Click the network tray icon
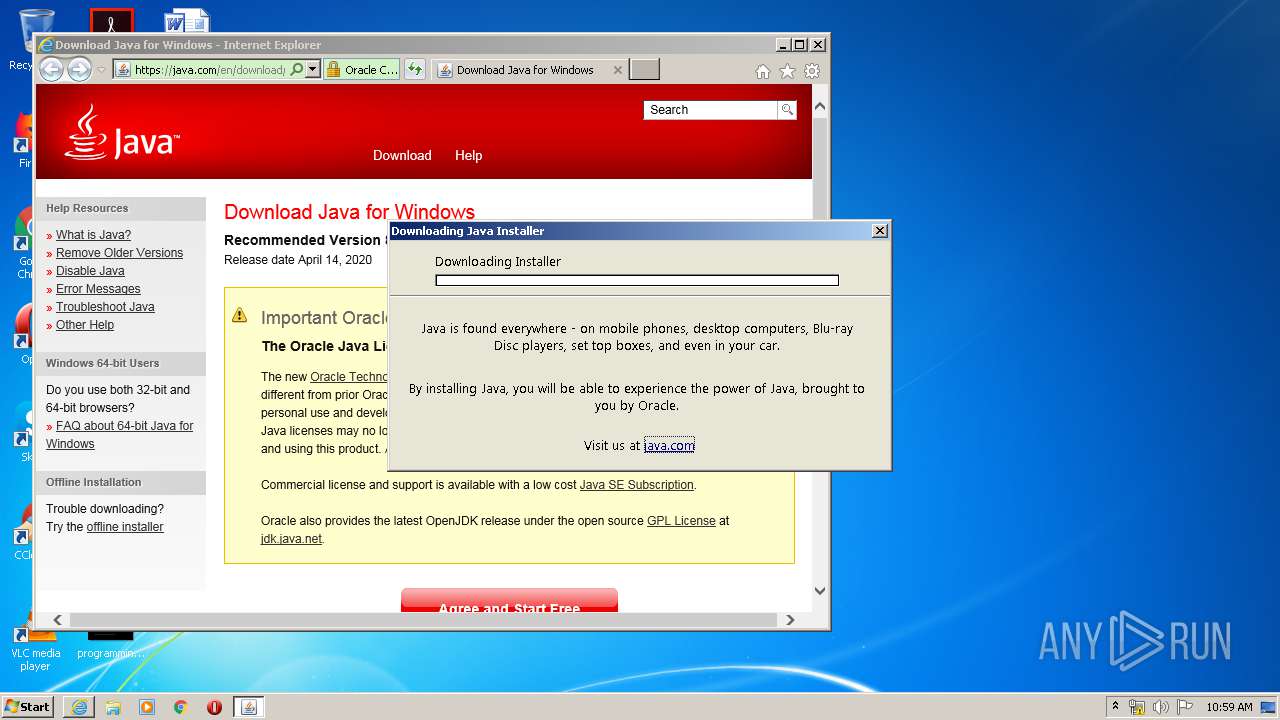 point(1137,707)
